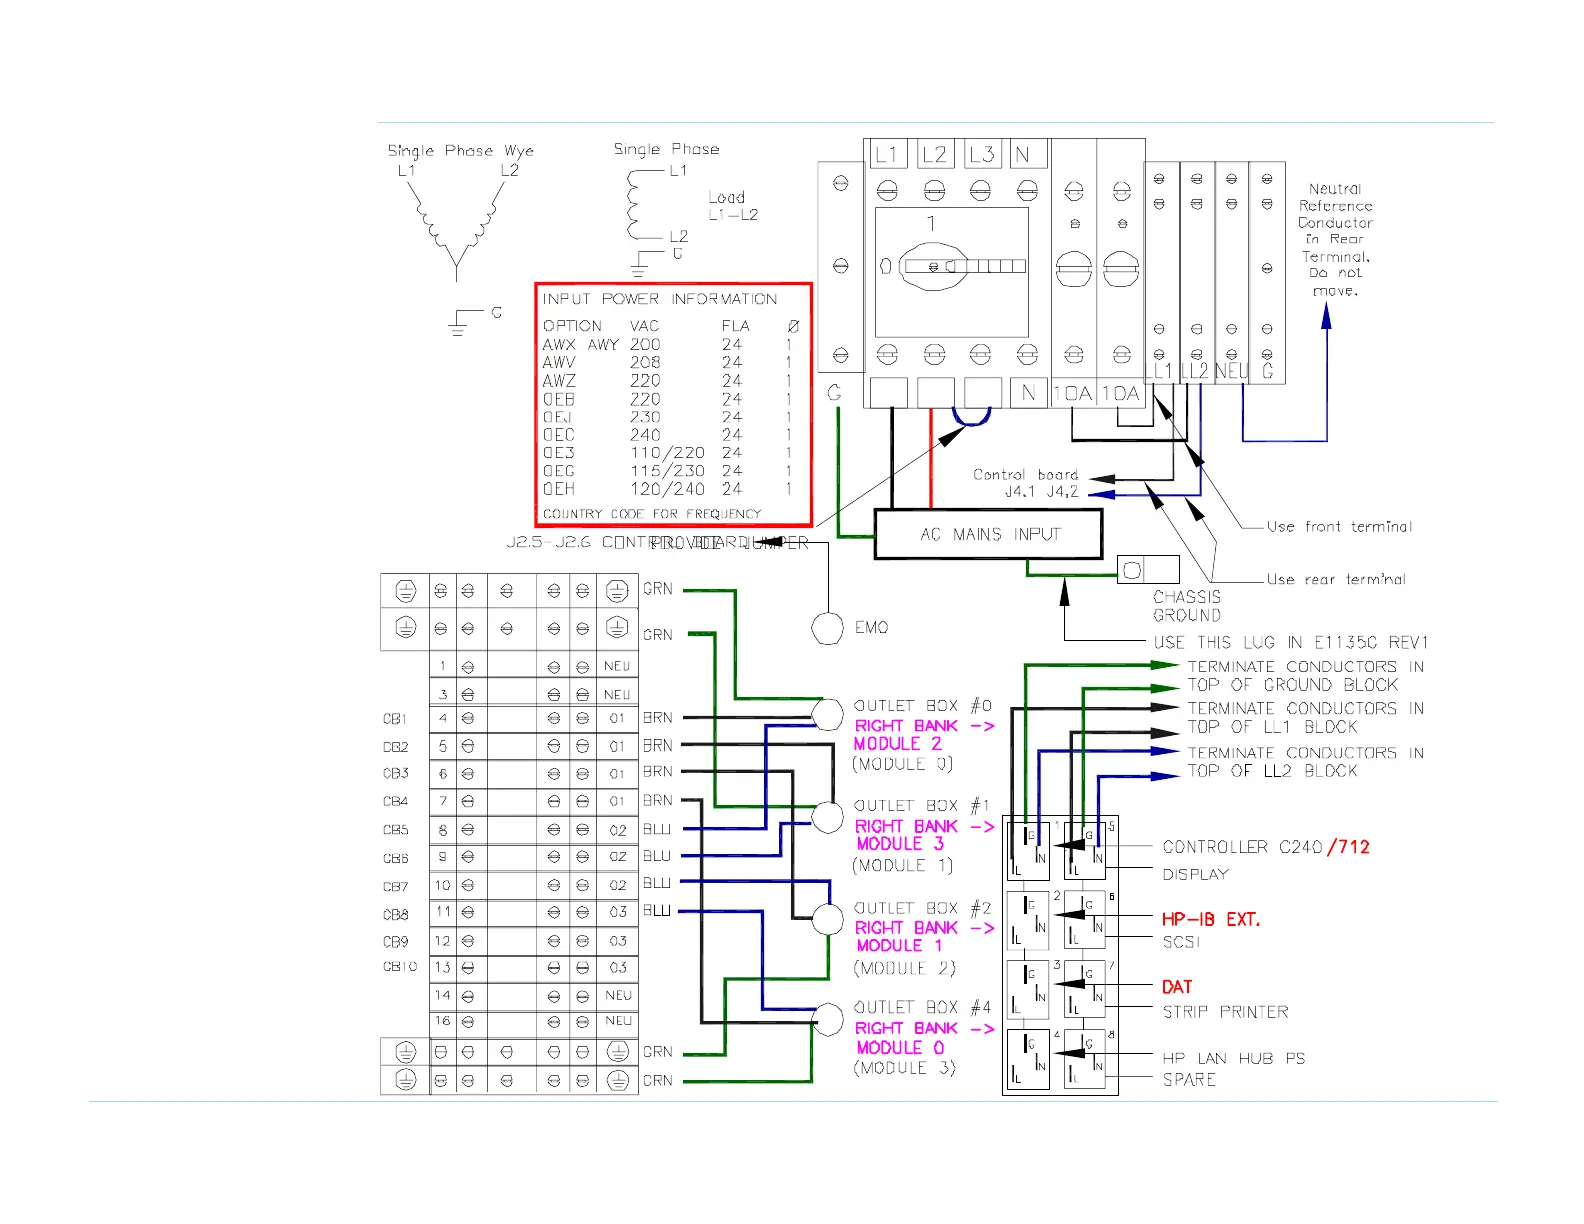Click 'COUNTRY CODE FOR FREQUENCY' text

coord(652,514)
